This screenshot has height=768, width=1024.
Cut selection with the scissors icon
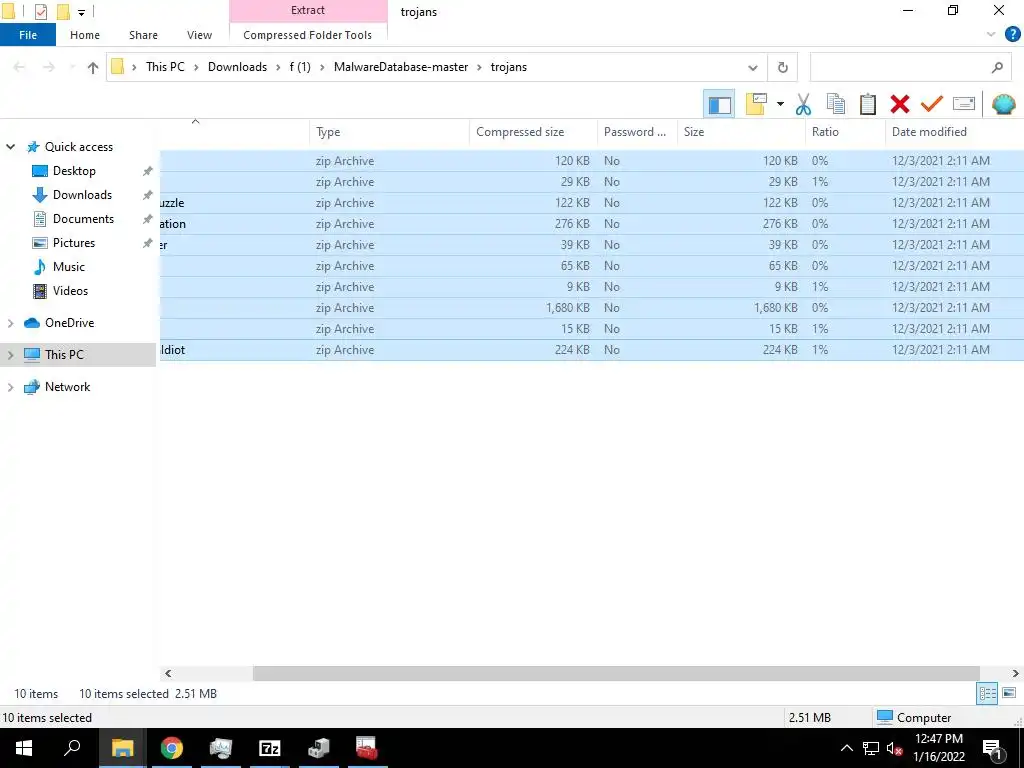[803, 104]
